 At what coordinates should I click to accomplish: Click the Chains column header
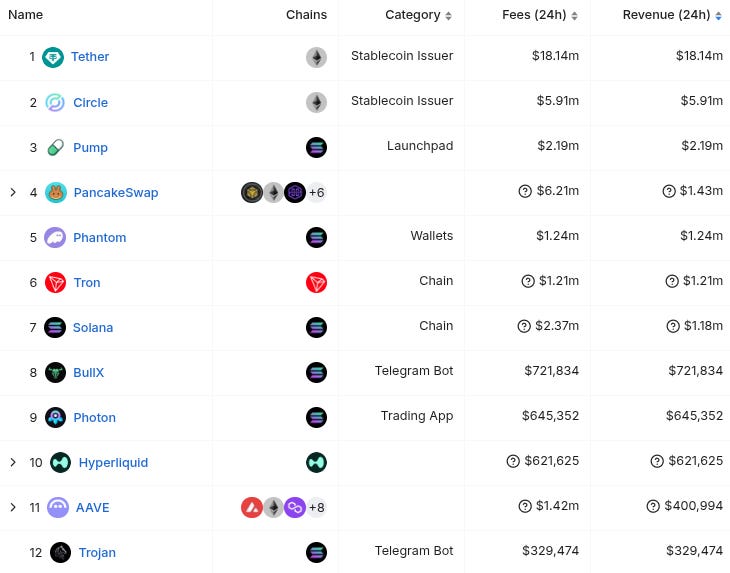[x=306, y=15]
